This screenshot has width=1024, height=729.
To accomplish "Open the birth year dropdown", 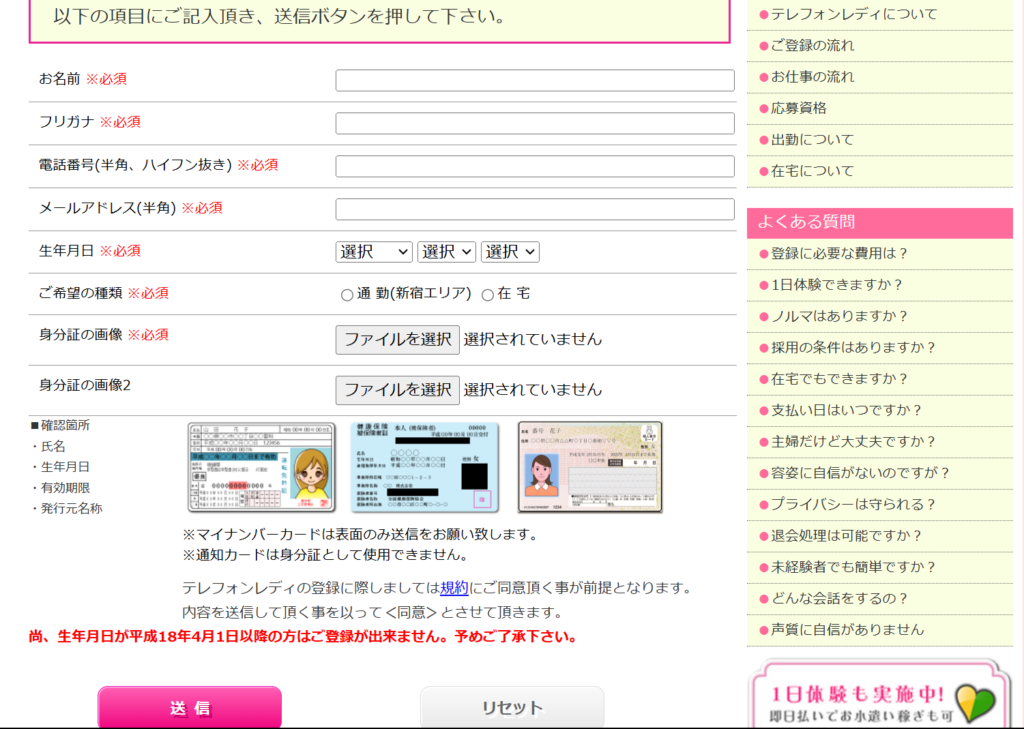I will [374, 252].
